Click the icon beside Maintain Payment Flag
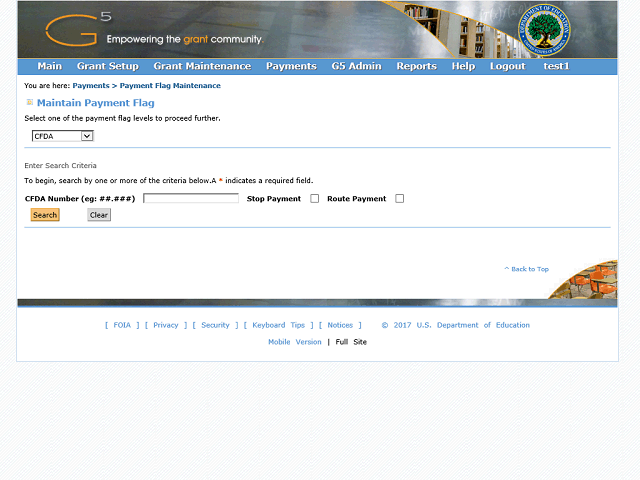The width and height of the screenshot is (640, 480). point(30,102)
